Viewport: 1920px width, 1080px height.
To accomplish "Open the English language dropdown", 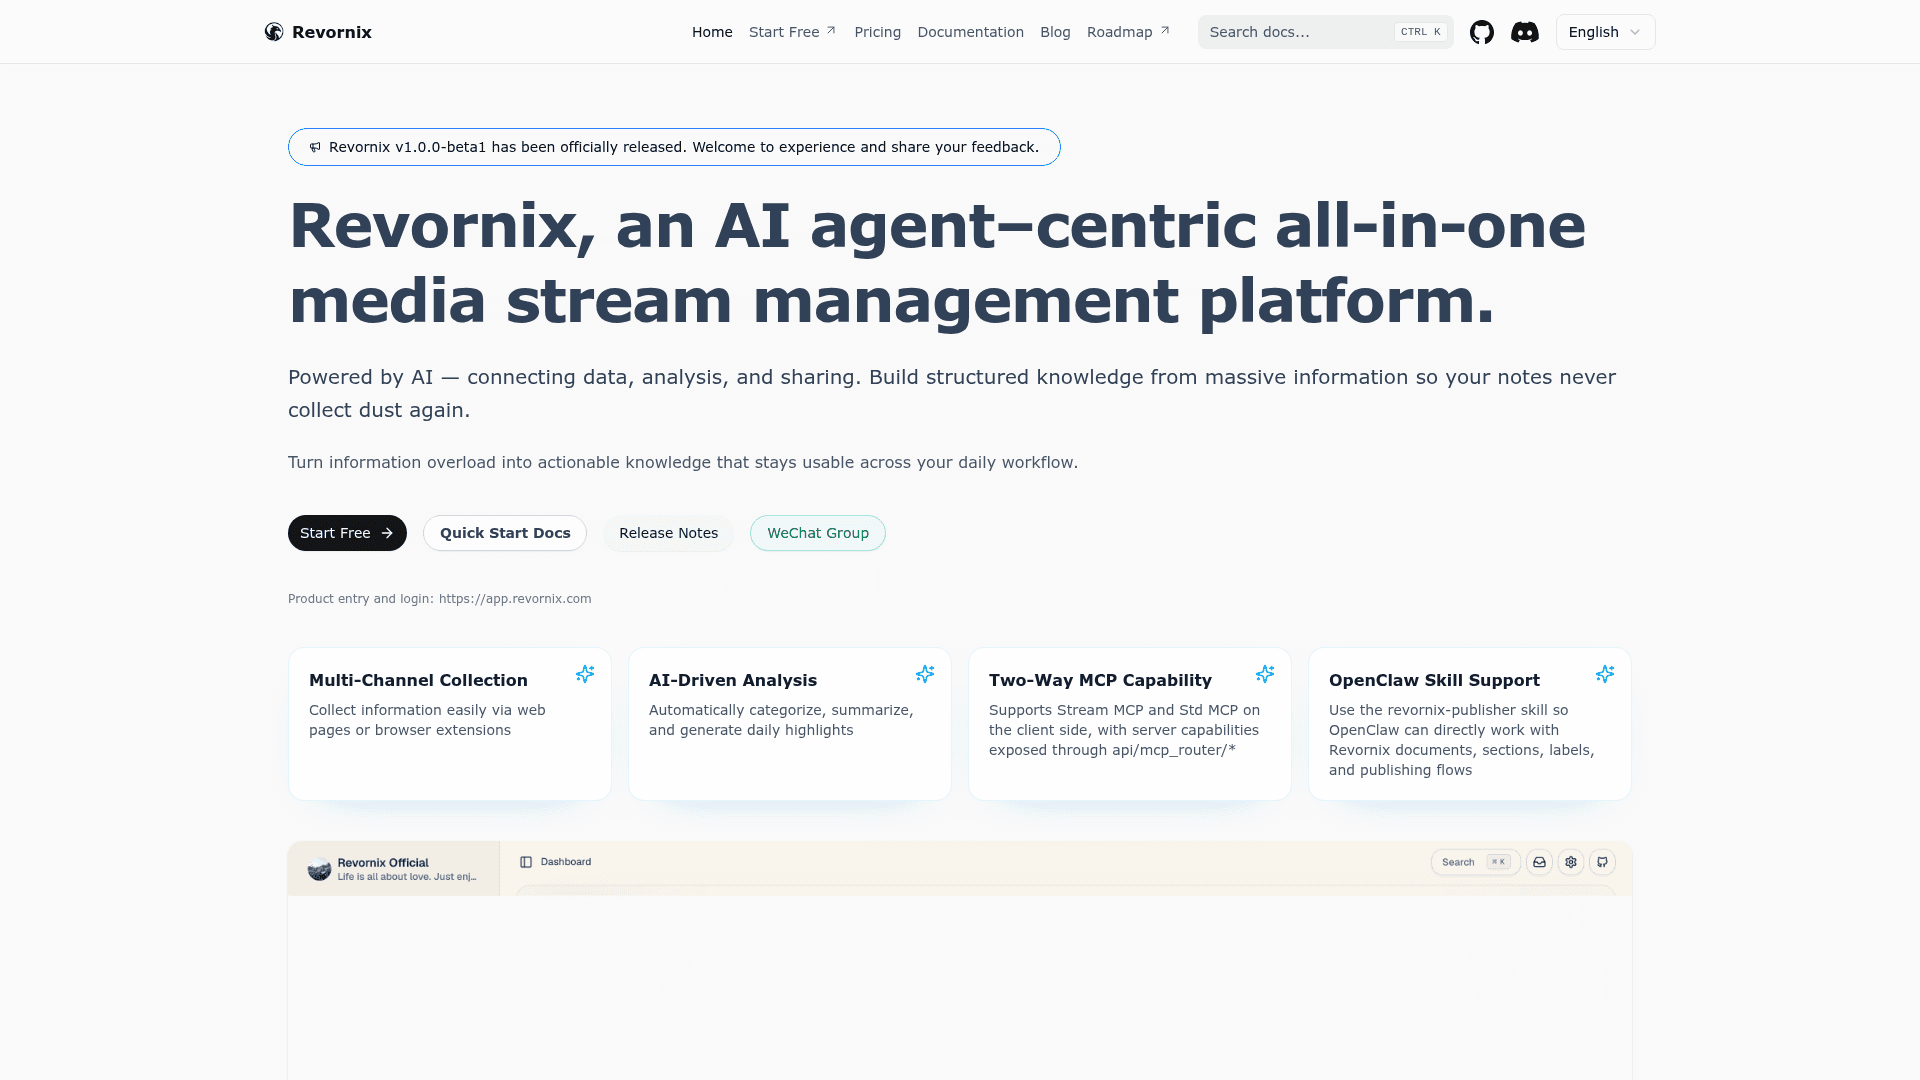I will pos(1606,32).
